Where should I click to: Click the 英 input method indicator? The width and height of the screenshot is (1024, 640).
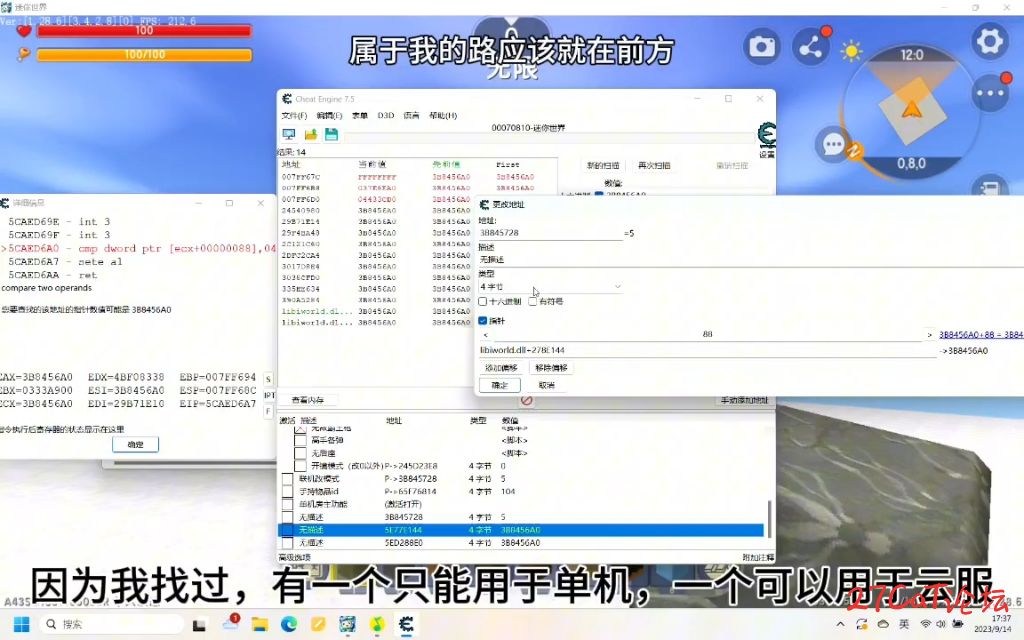pyautogui.click(x=904, y=624)
